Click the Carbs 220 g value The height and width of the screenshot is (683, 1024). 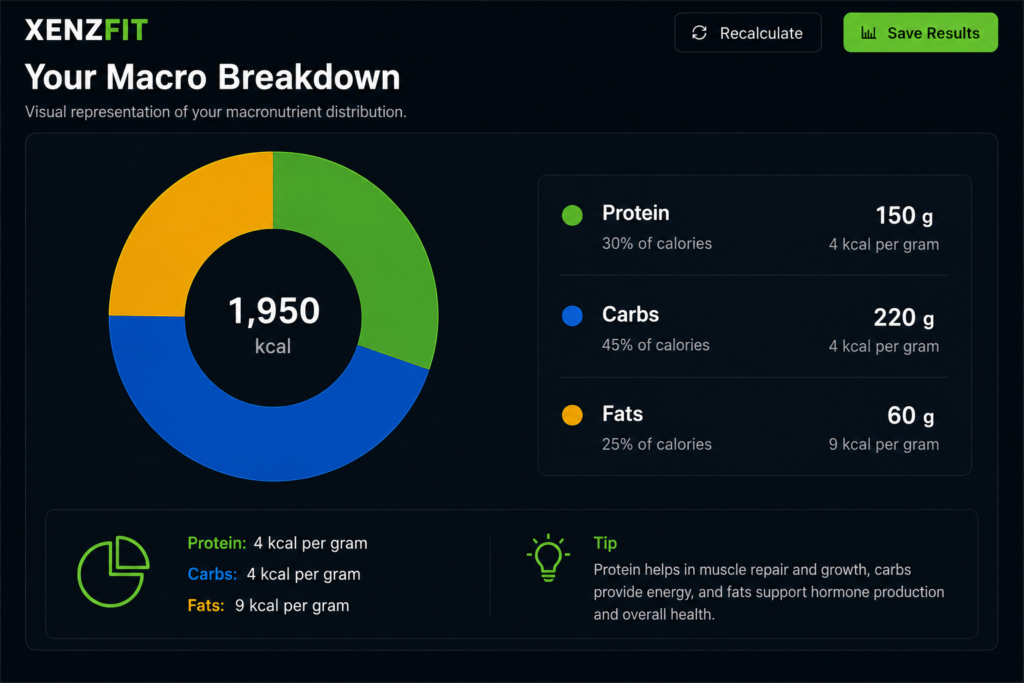pyautogui.click(x=904, y=317)
